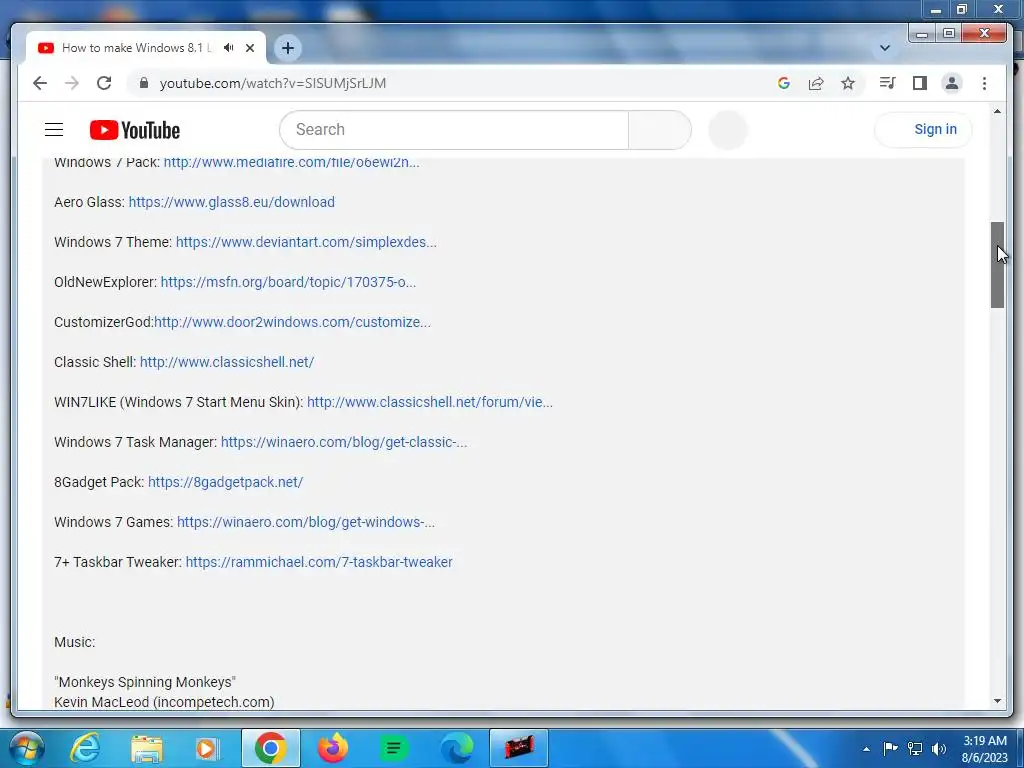Maximize the Chrome window
The width and height of the screenshot is (1024, 768).
click(x=948, y=33)
